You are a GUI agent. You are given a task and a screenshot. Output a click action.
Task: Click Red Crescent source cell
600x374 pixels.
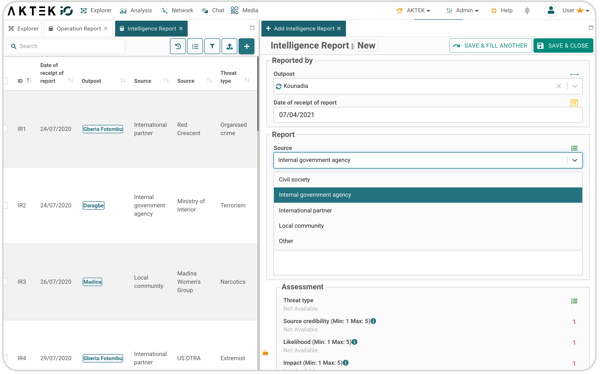tap(189, 129)
